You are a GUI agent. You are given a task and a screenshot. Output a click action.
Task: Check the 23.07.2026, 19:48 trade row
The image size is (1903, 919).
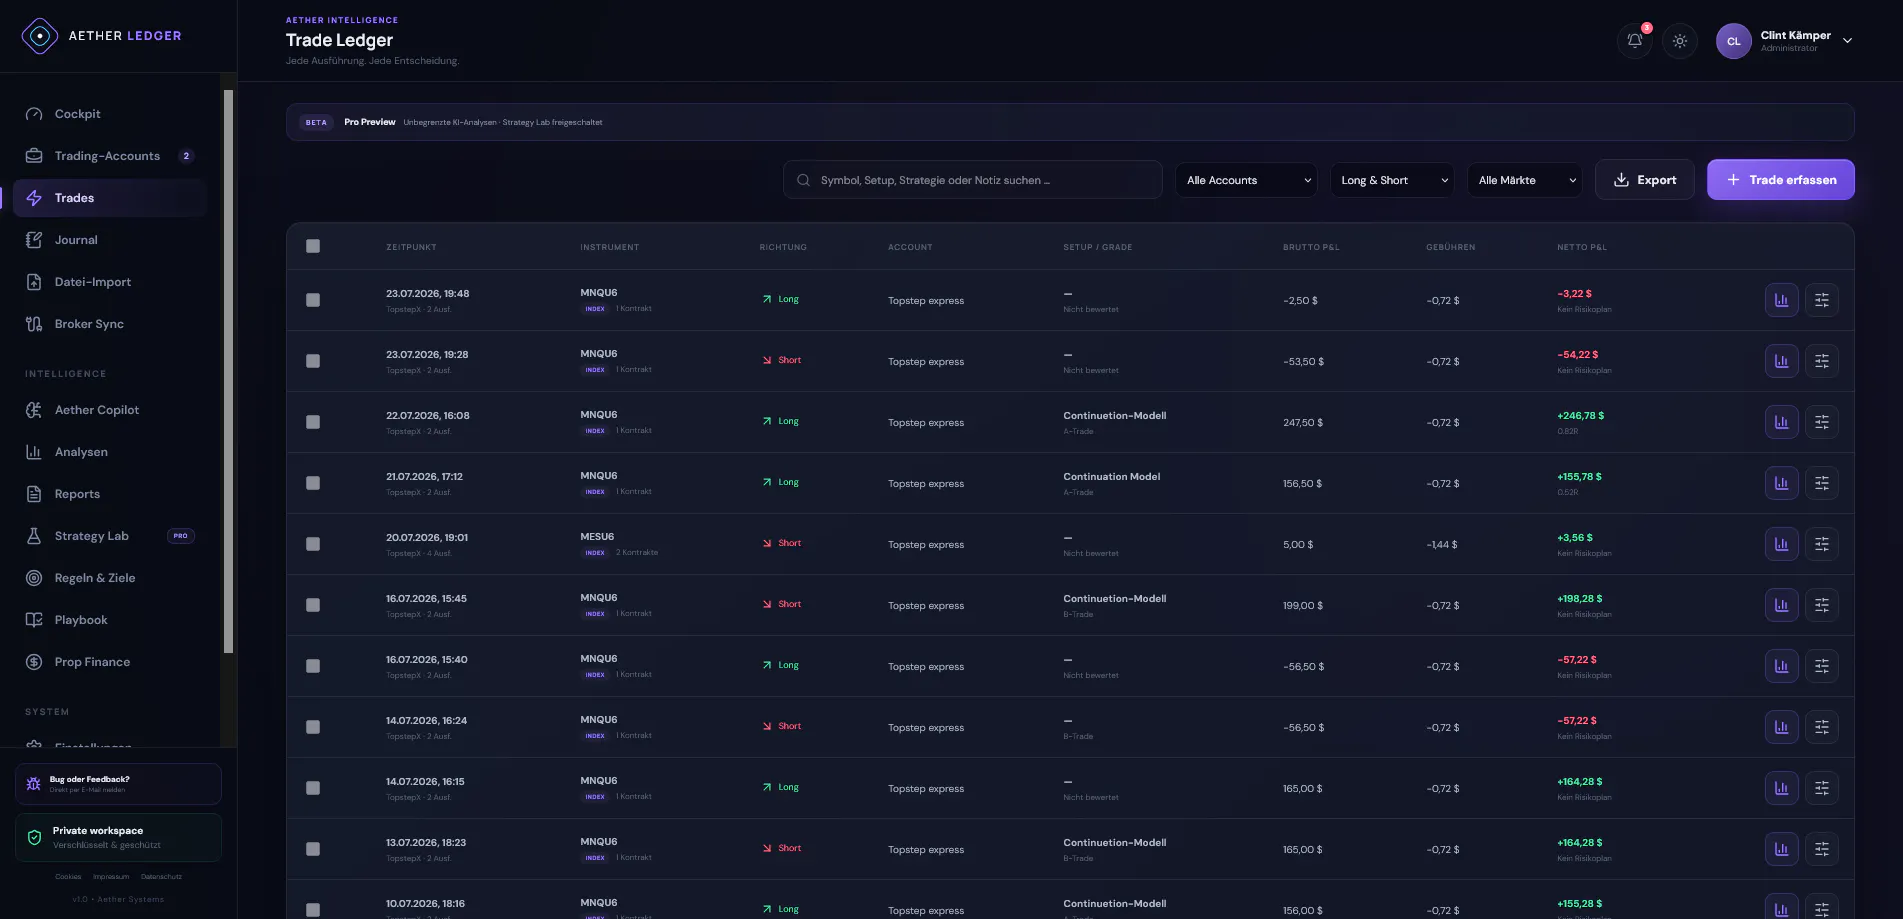coord(313,300)
